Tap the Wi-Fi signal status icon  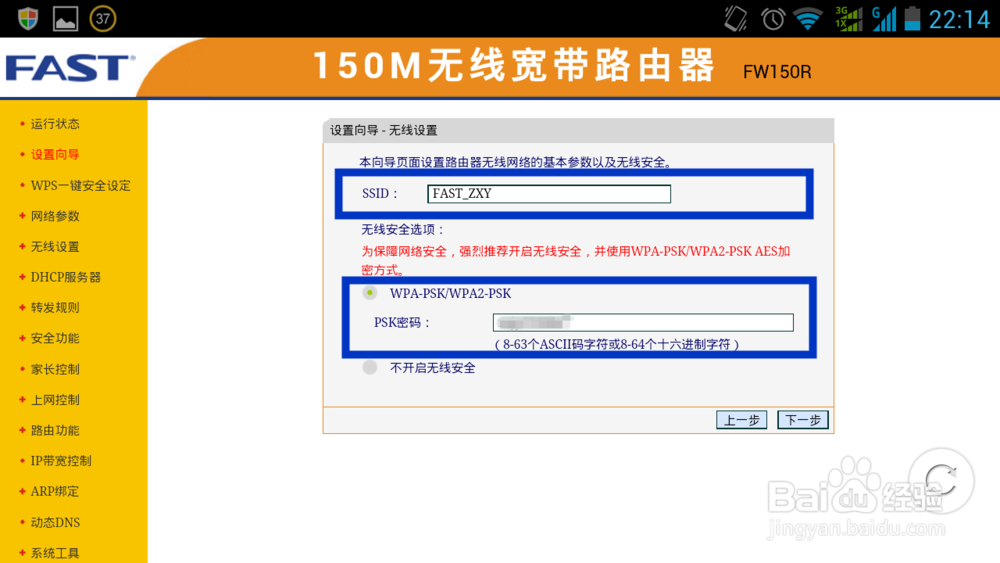click(x=807, y=18)
